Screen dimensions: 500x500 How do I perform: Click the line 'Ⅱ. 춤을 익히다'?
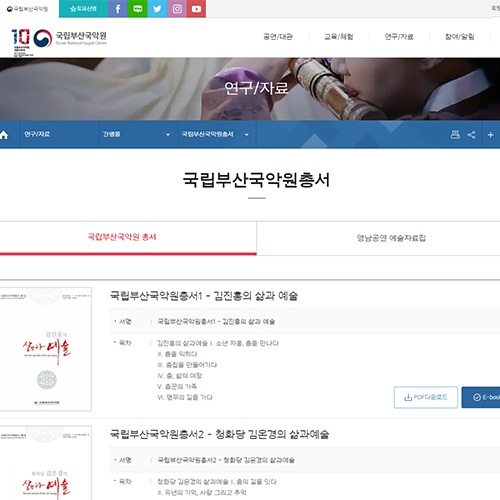click(x=177, y=354)
